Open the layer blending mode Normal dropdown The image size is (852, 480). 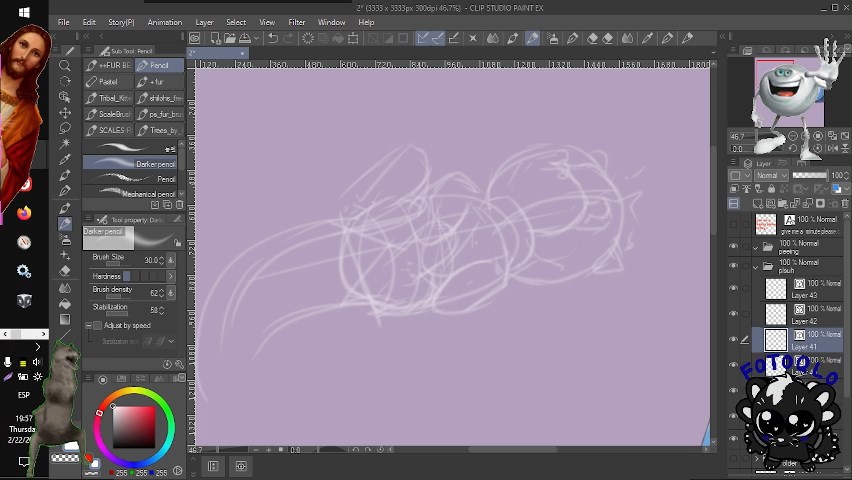(773, 175)
